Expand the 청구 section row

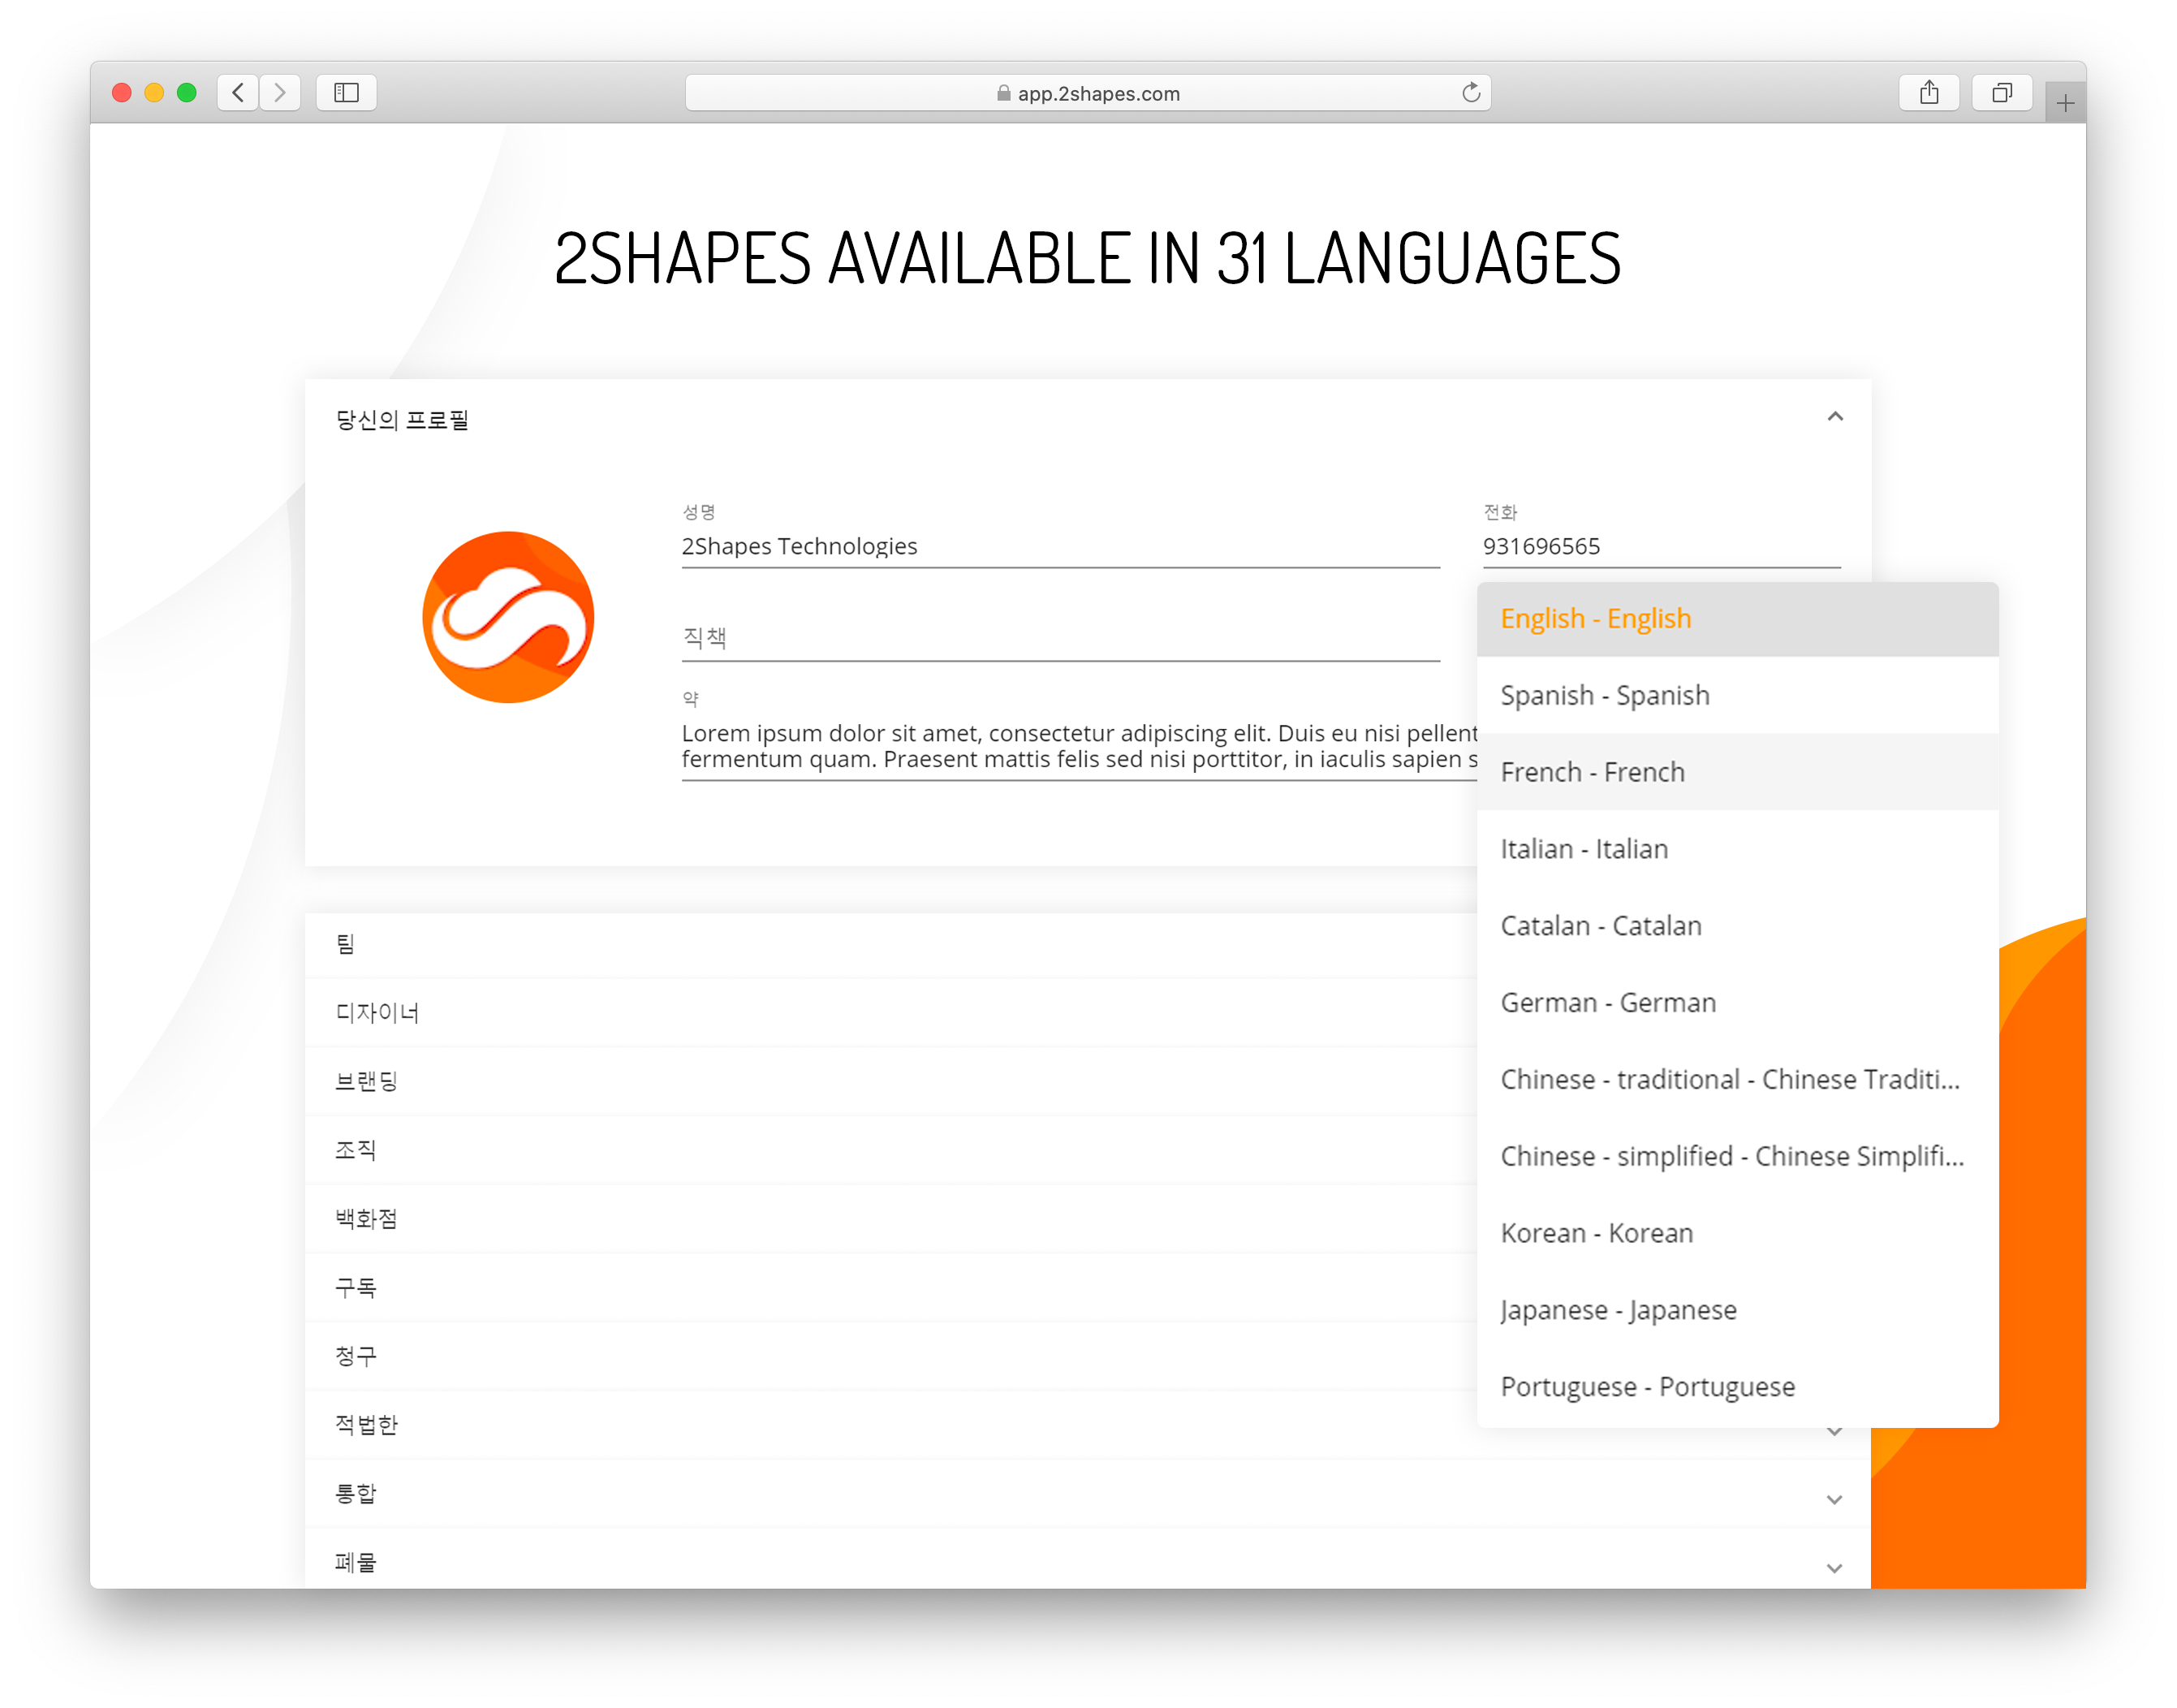coord(891,1357)
